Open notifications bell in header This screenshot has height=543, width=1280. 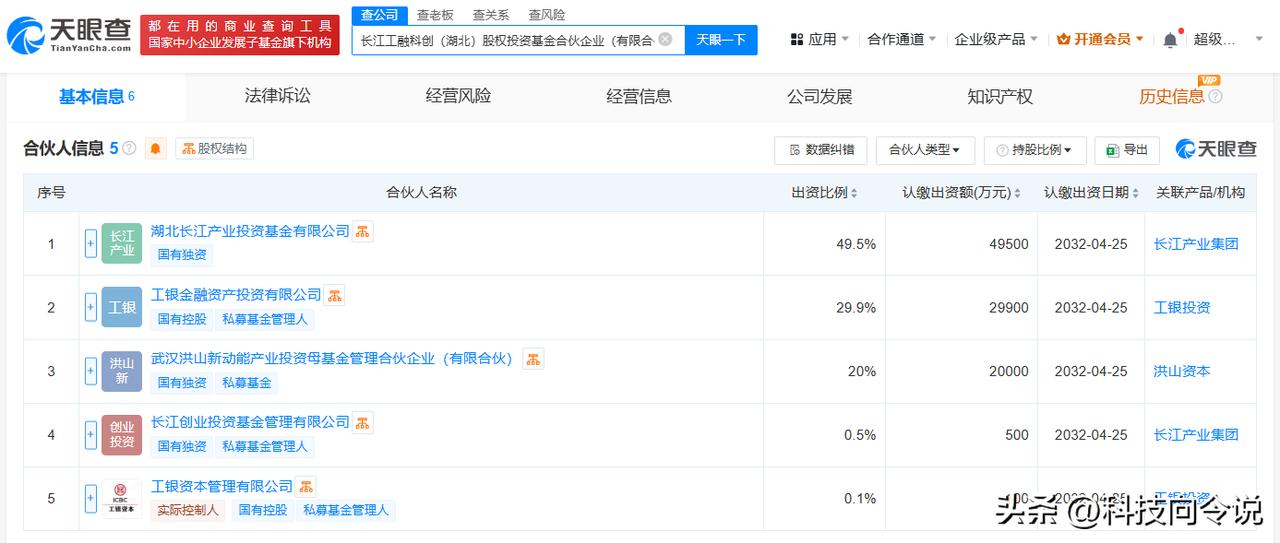tap(1170, 39)
